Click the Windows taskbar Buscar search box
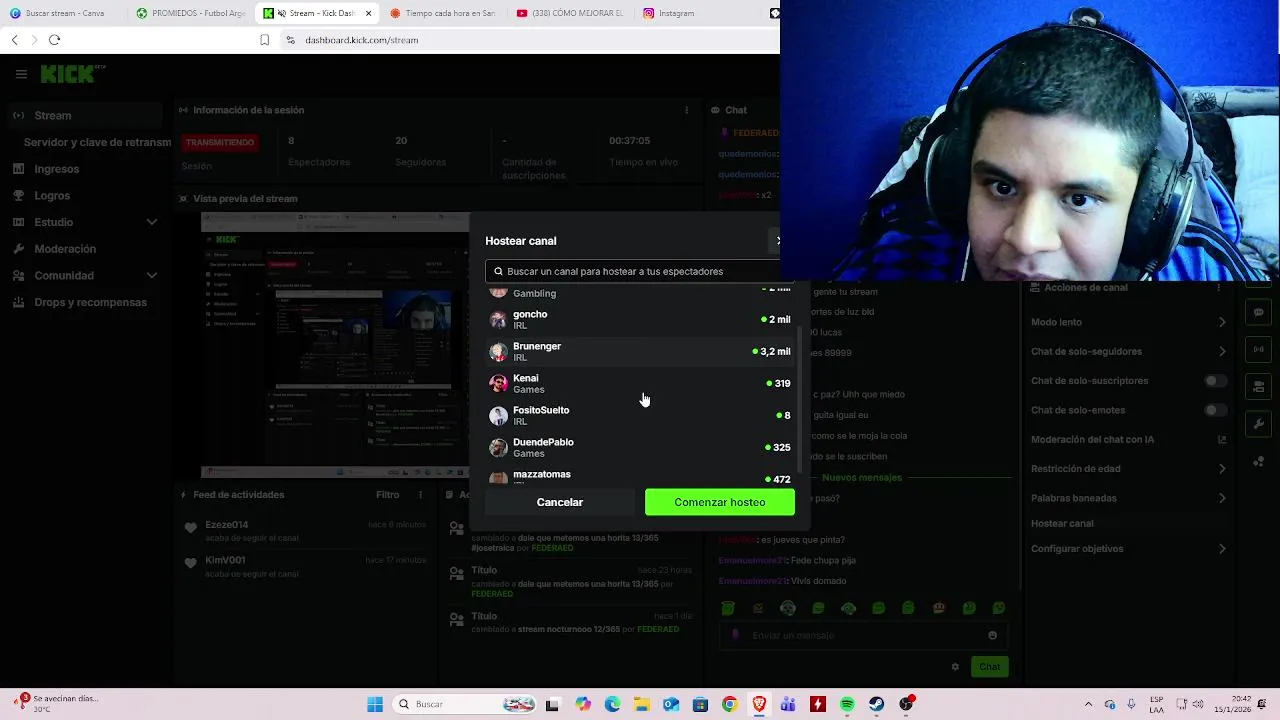1280x720 pixels. [x=463, y=704]
